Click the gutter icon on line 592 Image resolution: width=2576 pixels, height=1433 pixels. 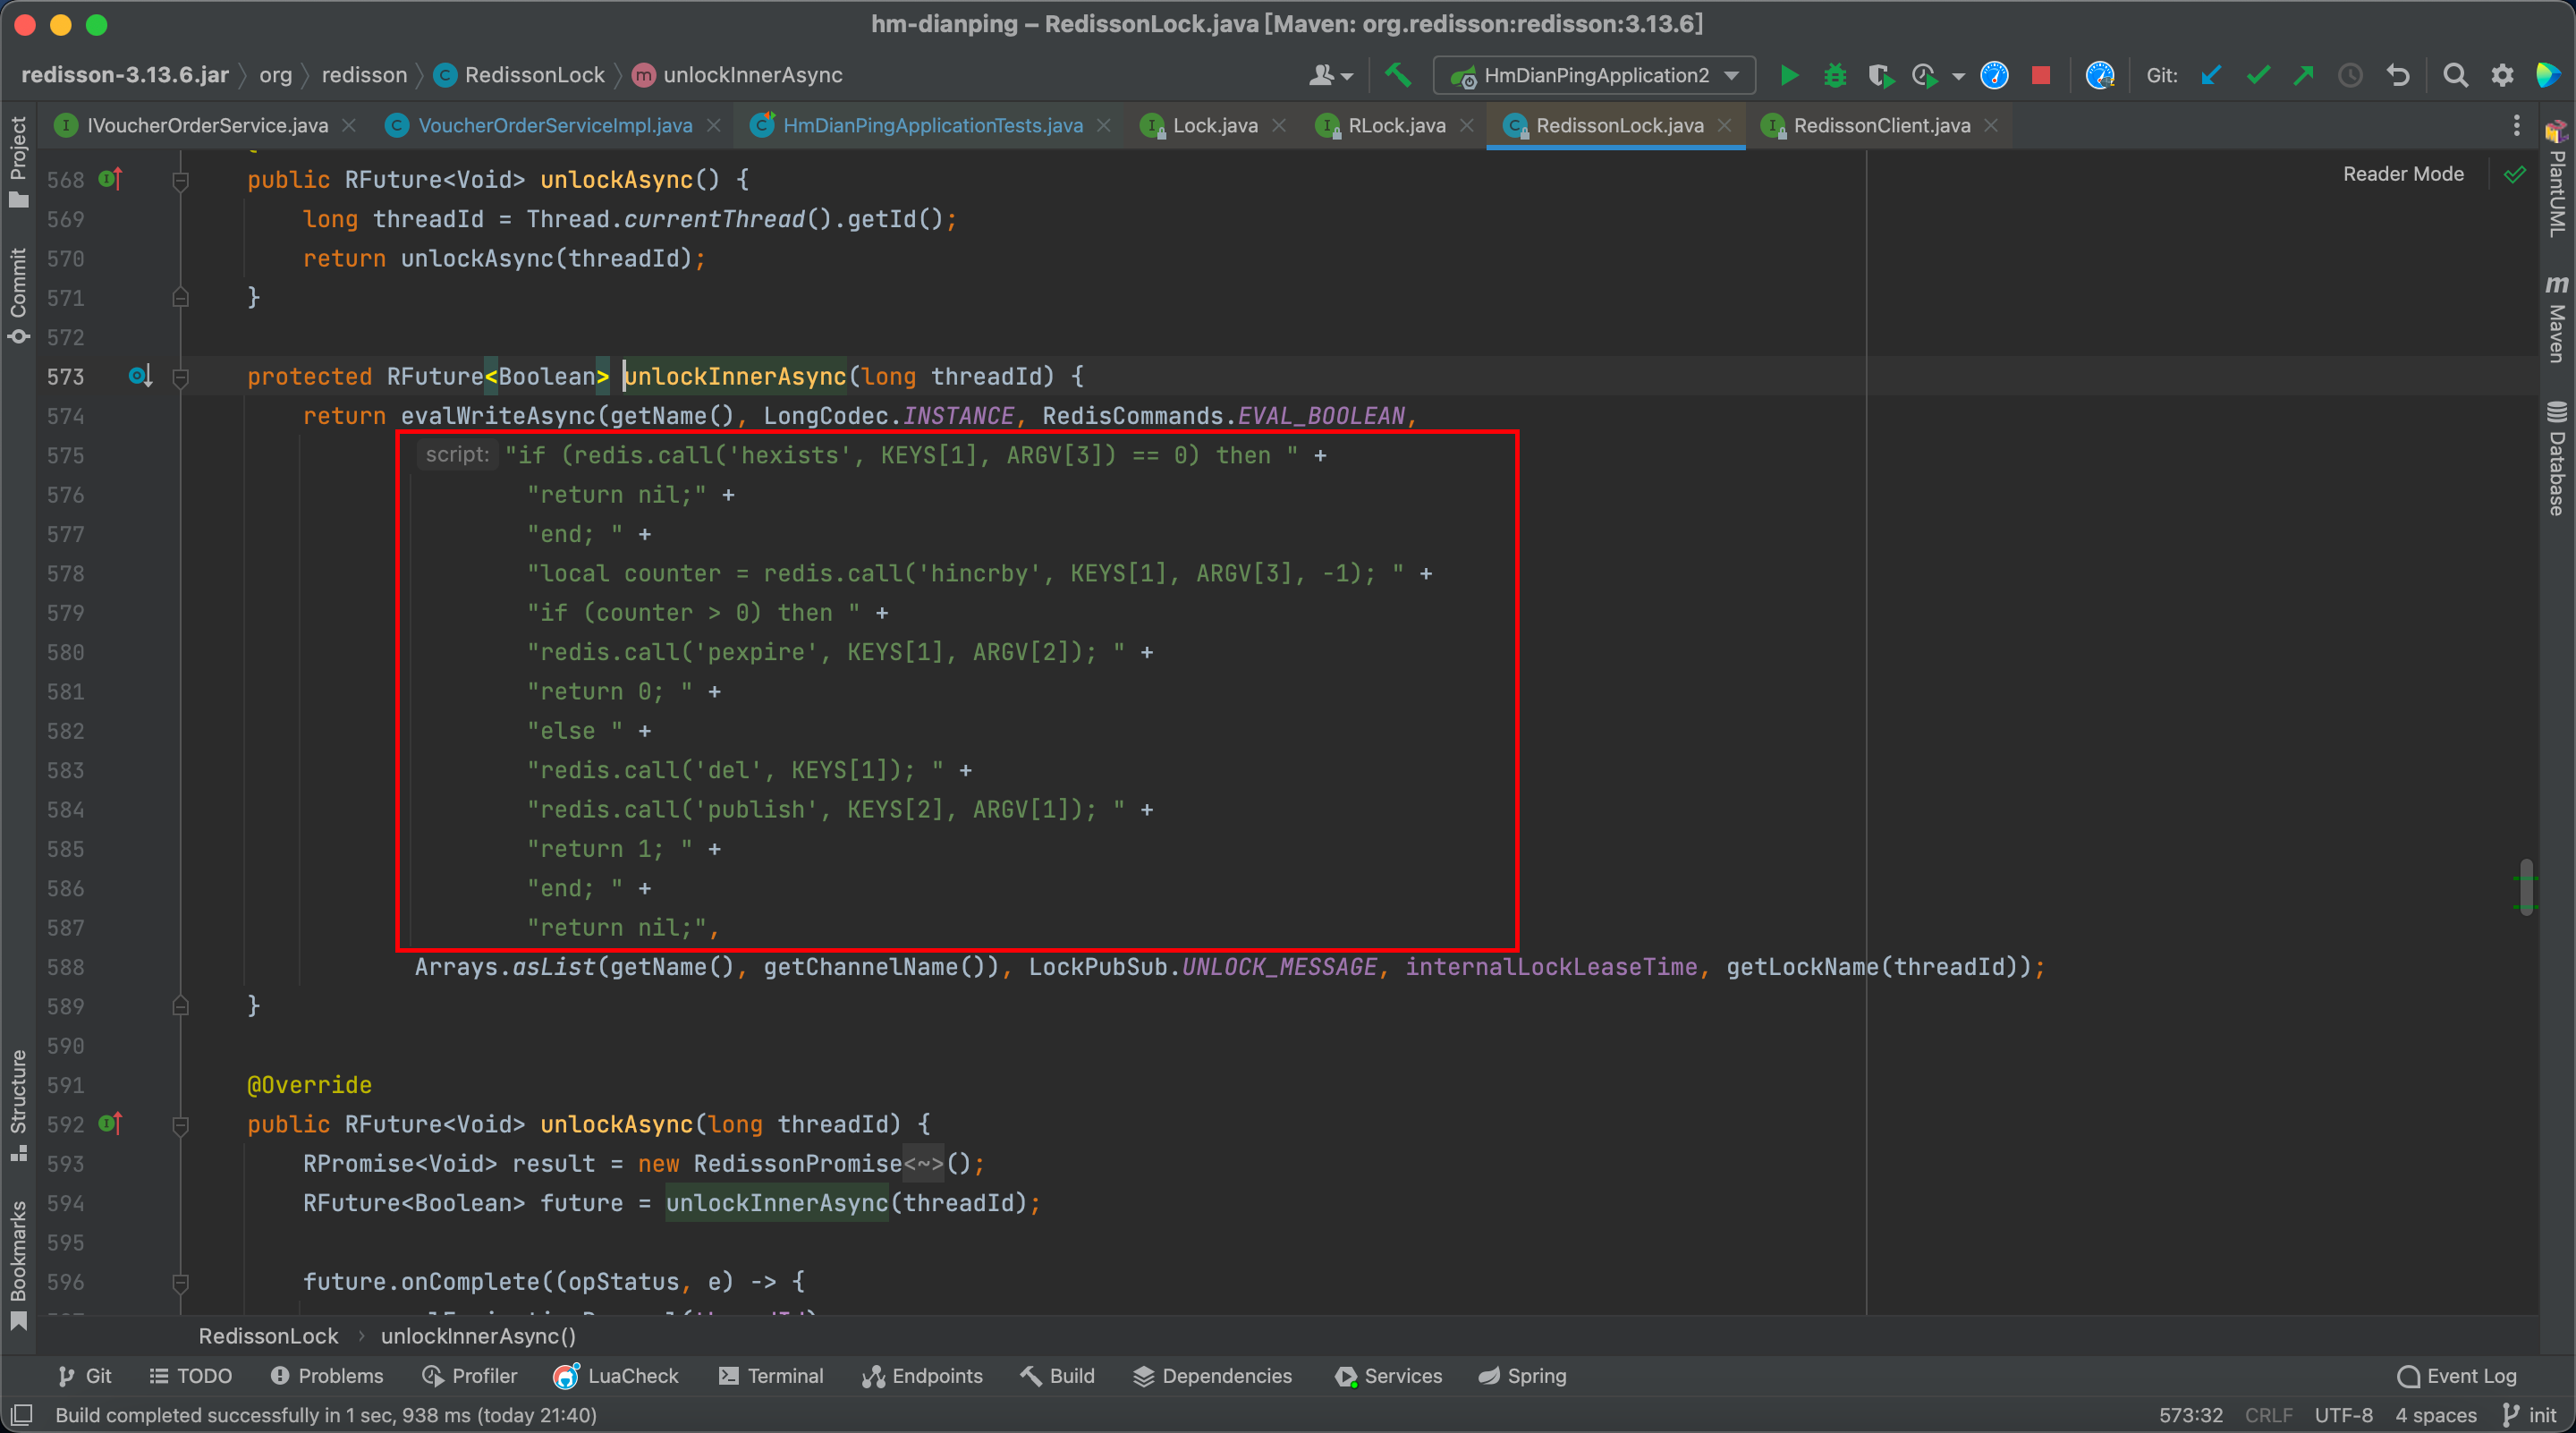pos(110,1124)
